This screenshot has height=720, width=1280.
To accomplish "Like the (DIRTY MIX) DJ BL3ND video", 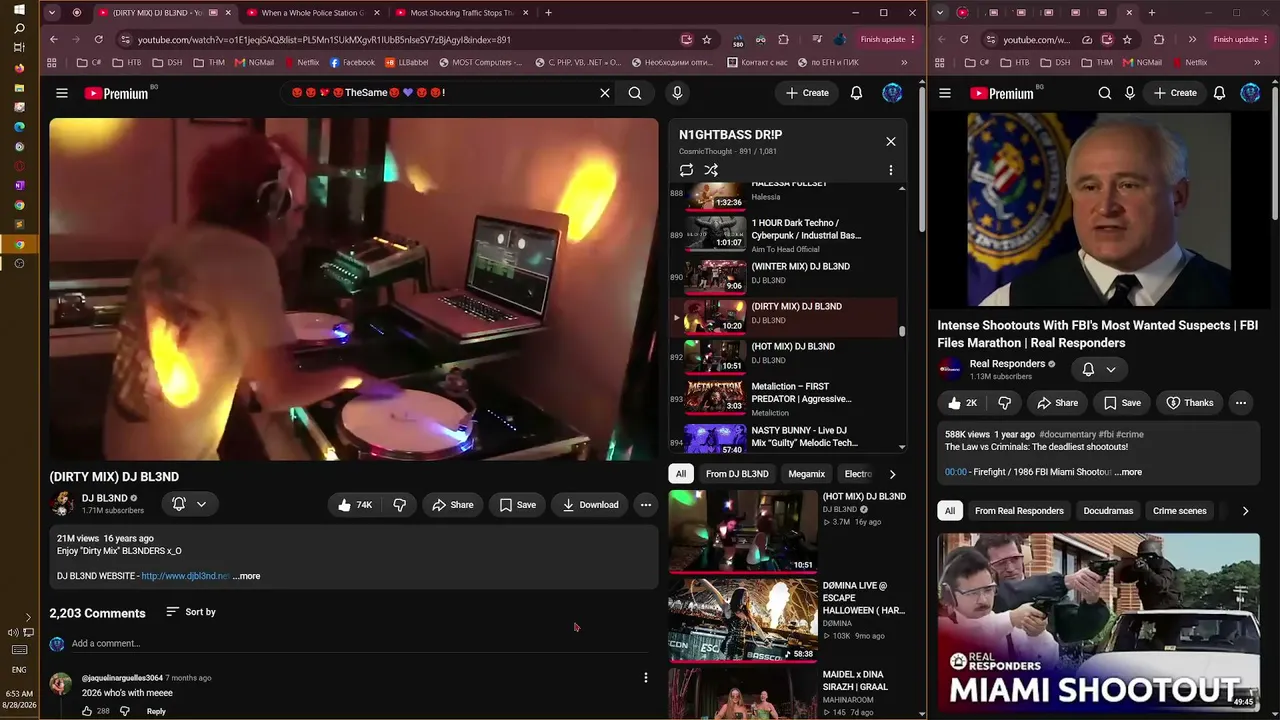I will pyautogui.click(x=354, y=505).
